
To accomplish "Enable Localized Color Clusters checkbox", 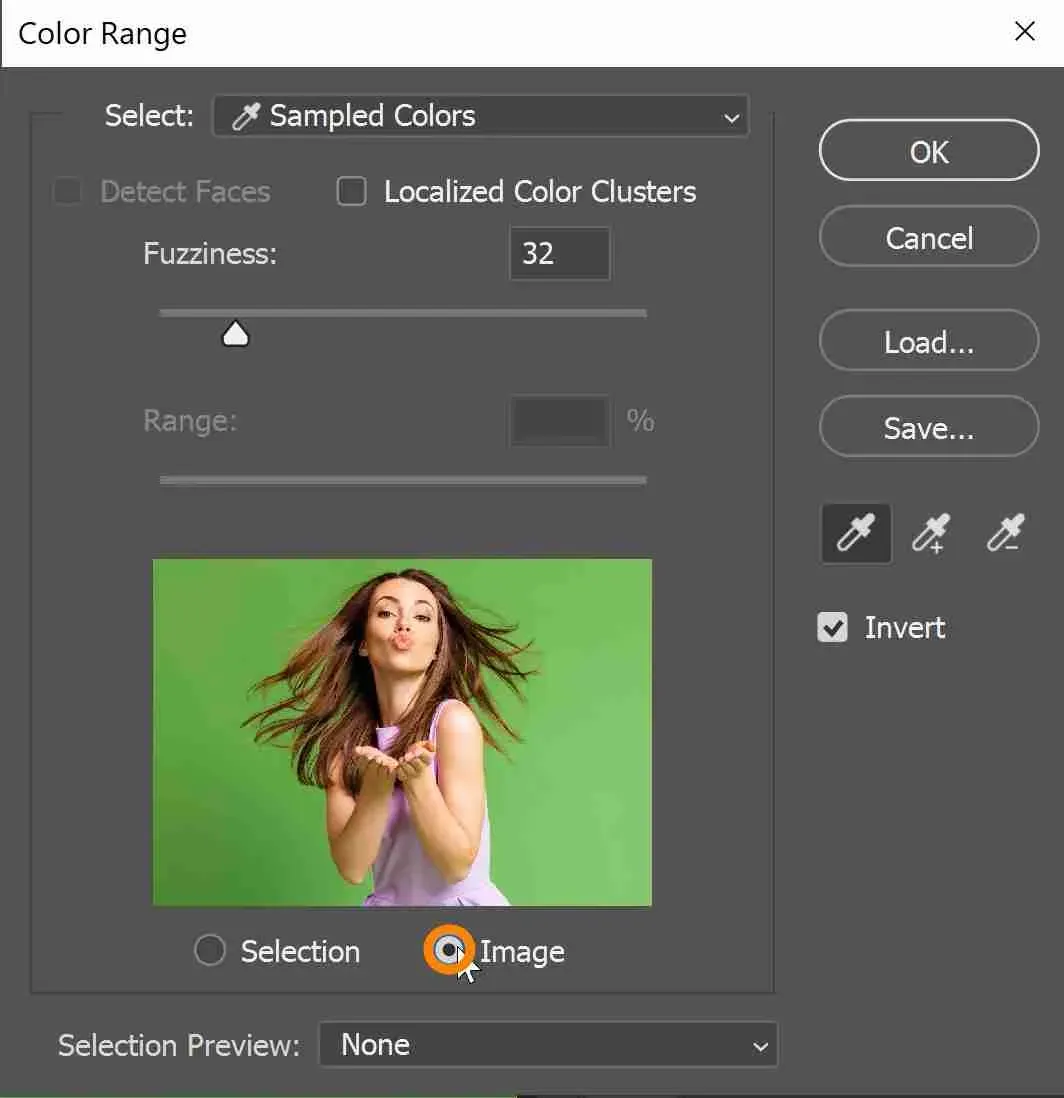I will click(x=351, y=191).
